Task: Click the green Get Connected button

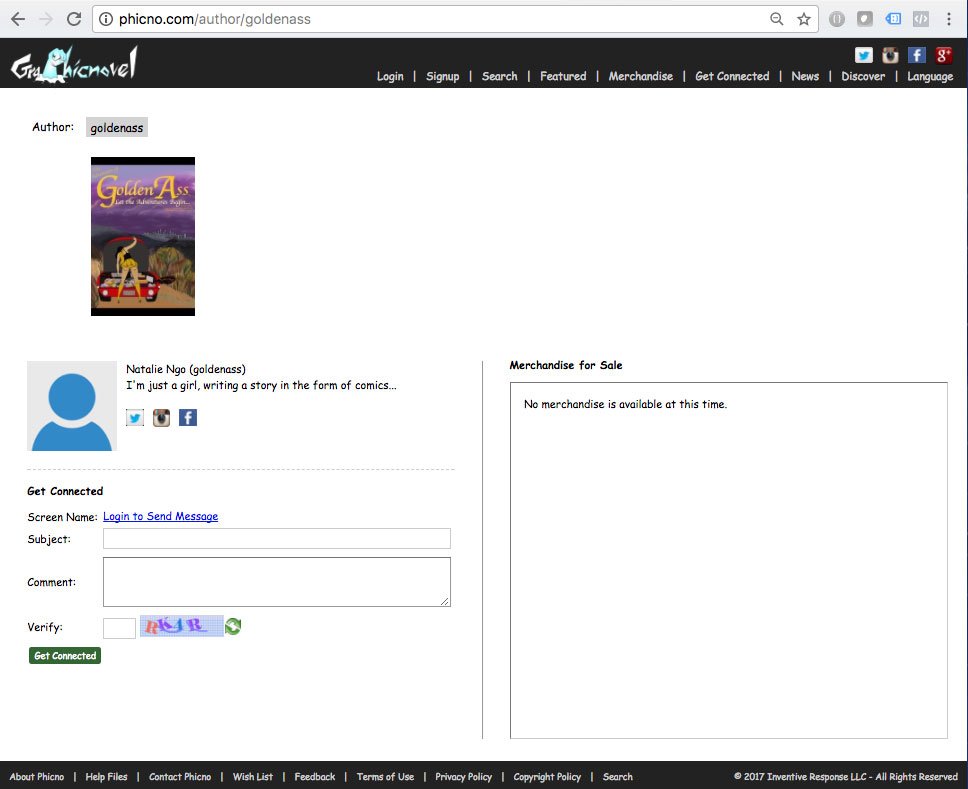Action: 65,656
